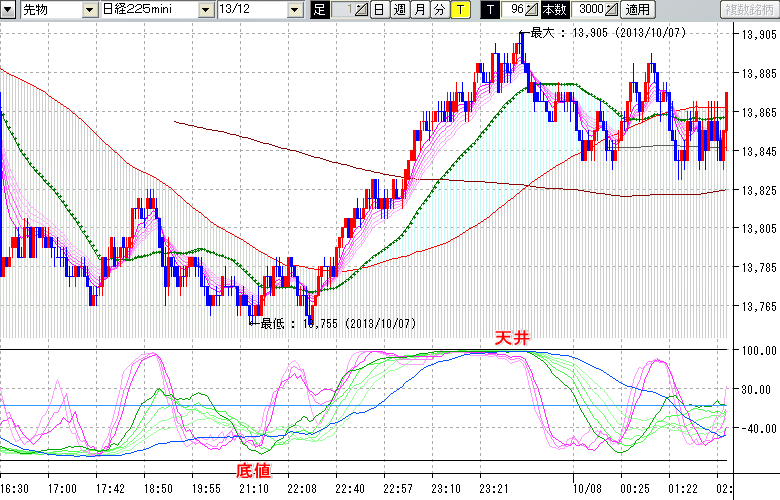This screenshot has height=500, width=780.
Task: Switch to the 月 monthly chart timeframe
Action: click(x=419, y=10)
